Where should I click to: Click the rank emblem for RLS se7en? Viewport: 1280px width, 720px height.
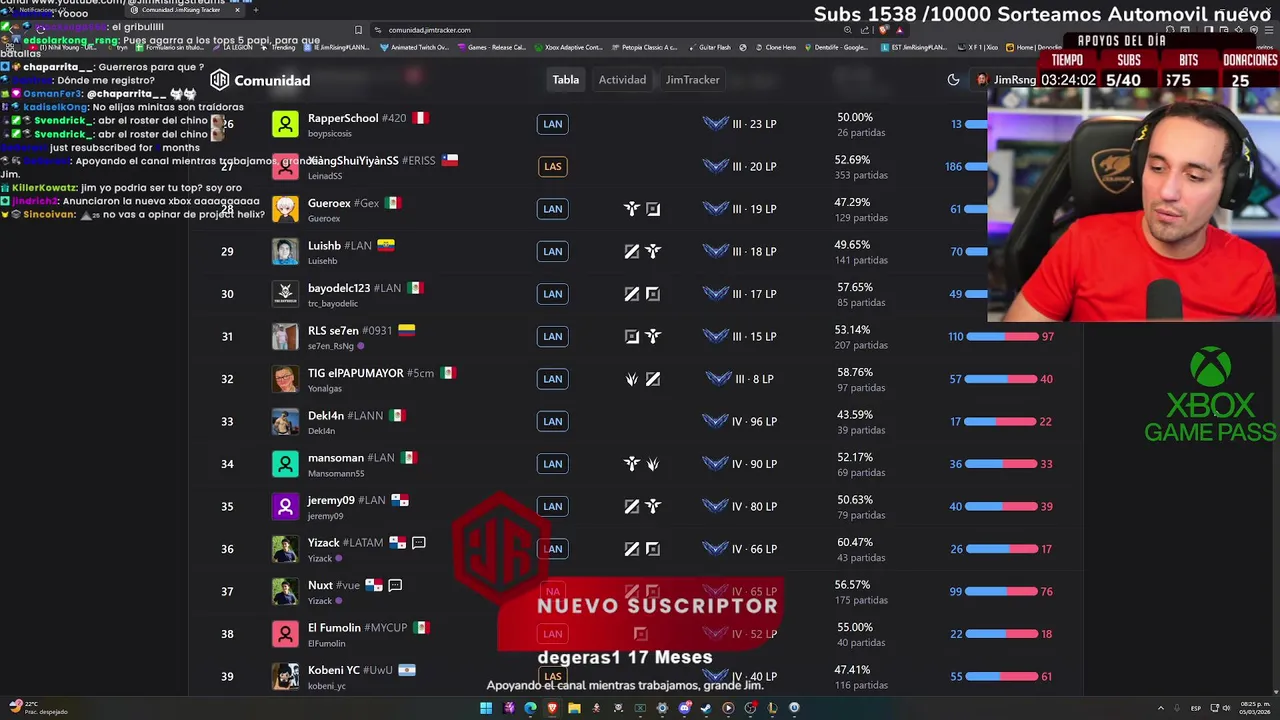click(715, 336)
